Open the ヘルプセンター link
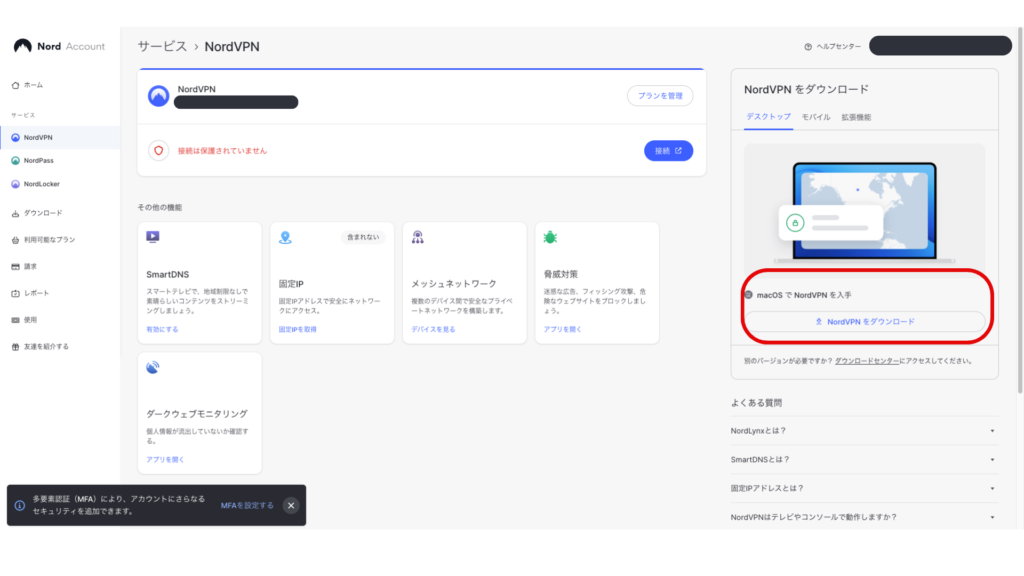The image size is (1024, 576). [x=832, y=47]
